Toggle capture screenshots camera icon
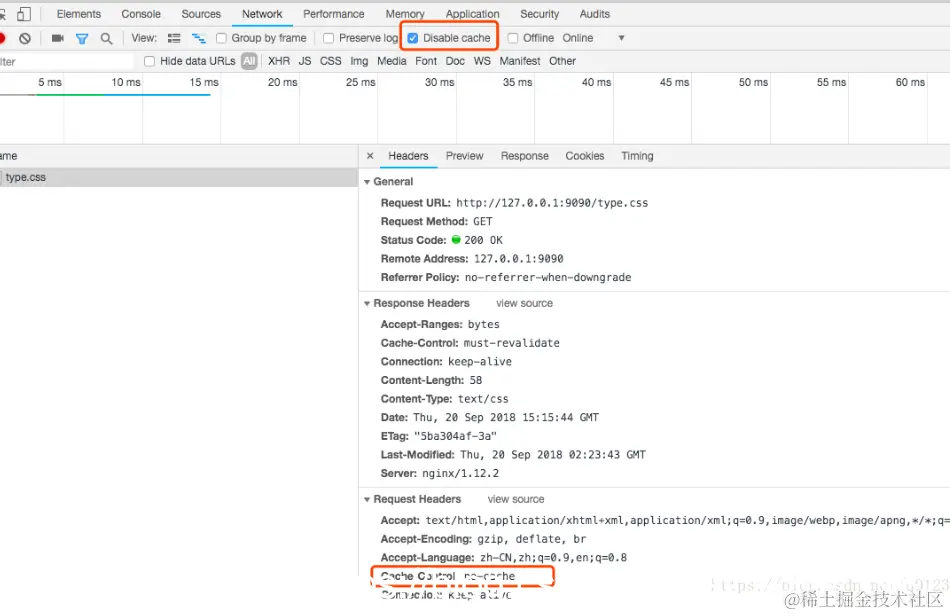Screen dimensions: 950x616 58,38
